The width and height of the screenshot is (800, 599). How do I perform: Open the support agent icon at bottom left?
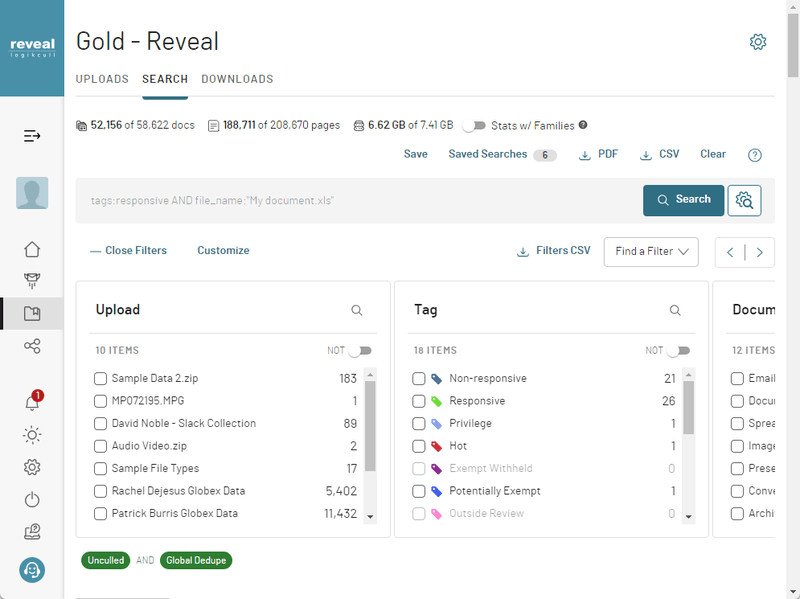click(x=31, y=570)
